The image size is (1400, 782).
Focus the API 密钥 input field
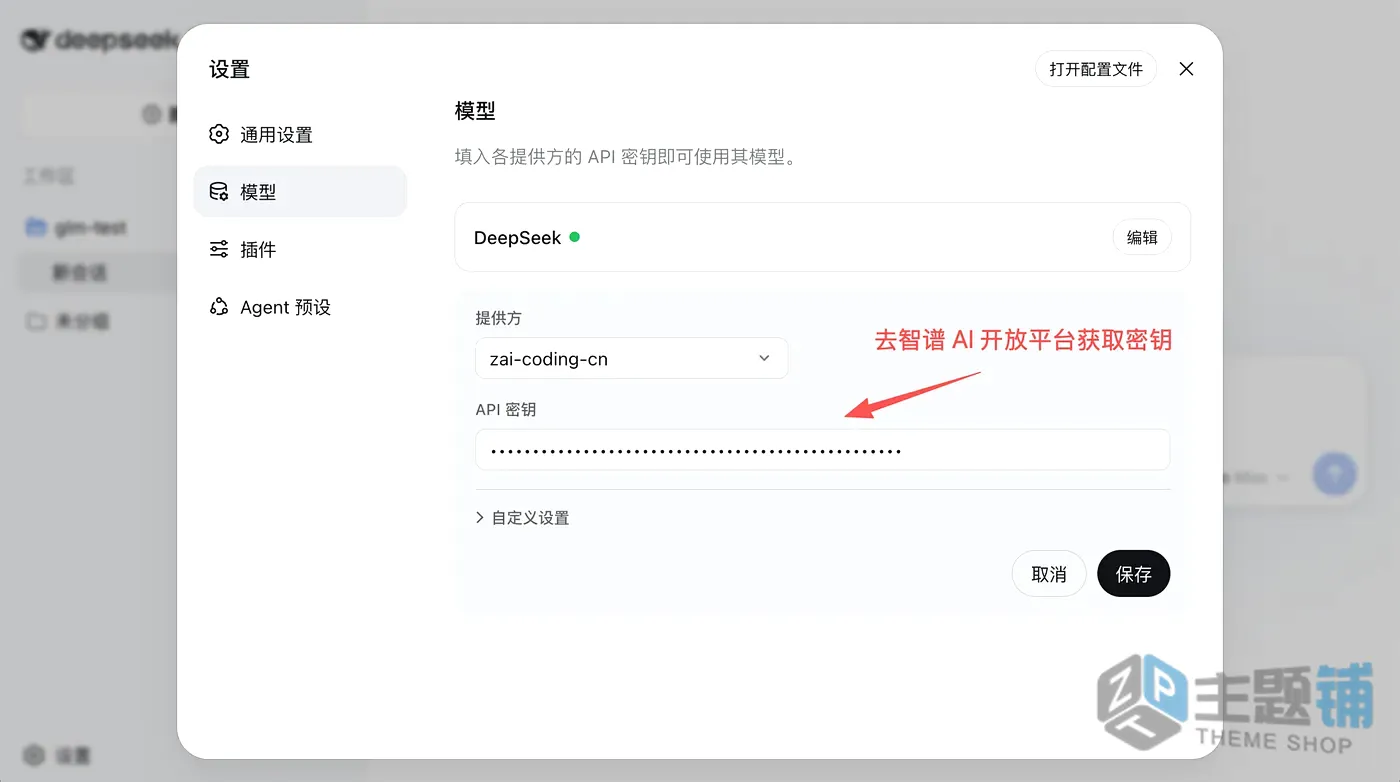tap(822, 450)
